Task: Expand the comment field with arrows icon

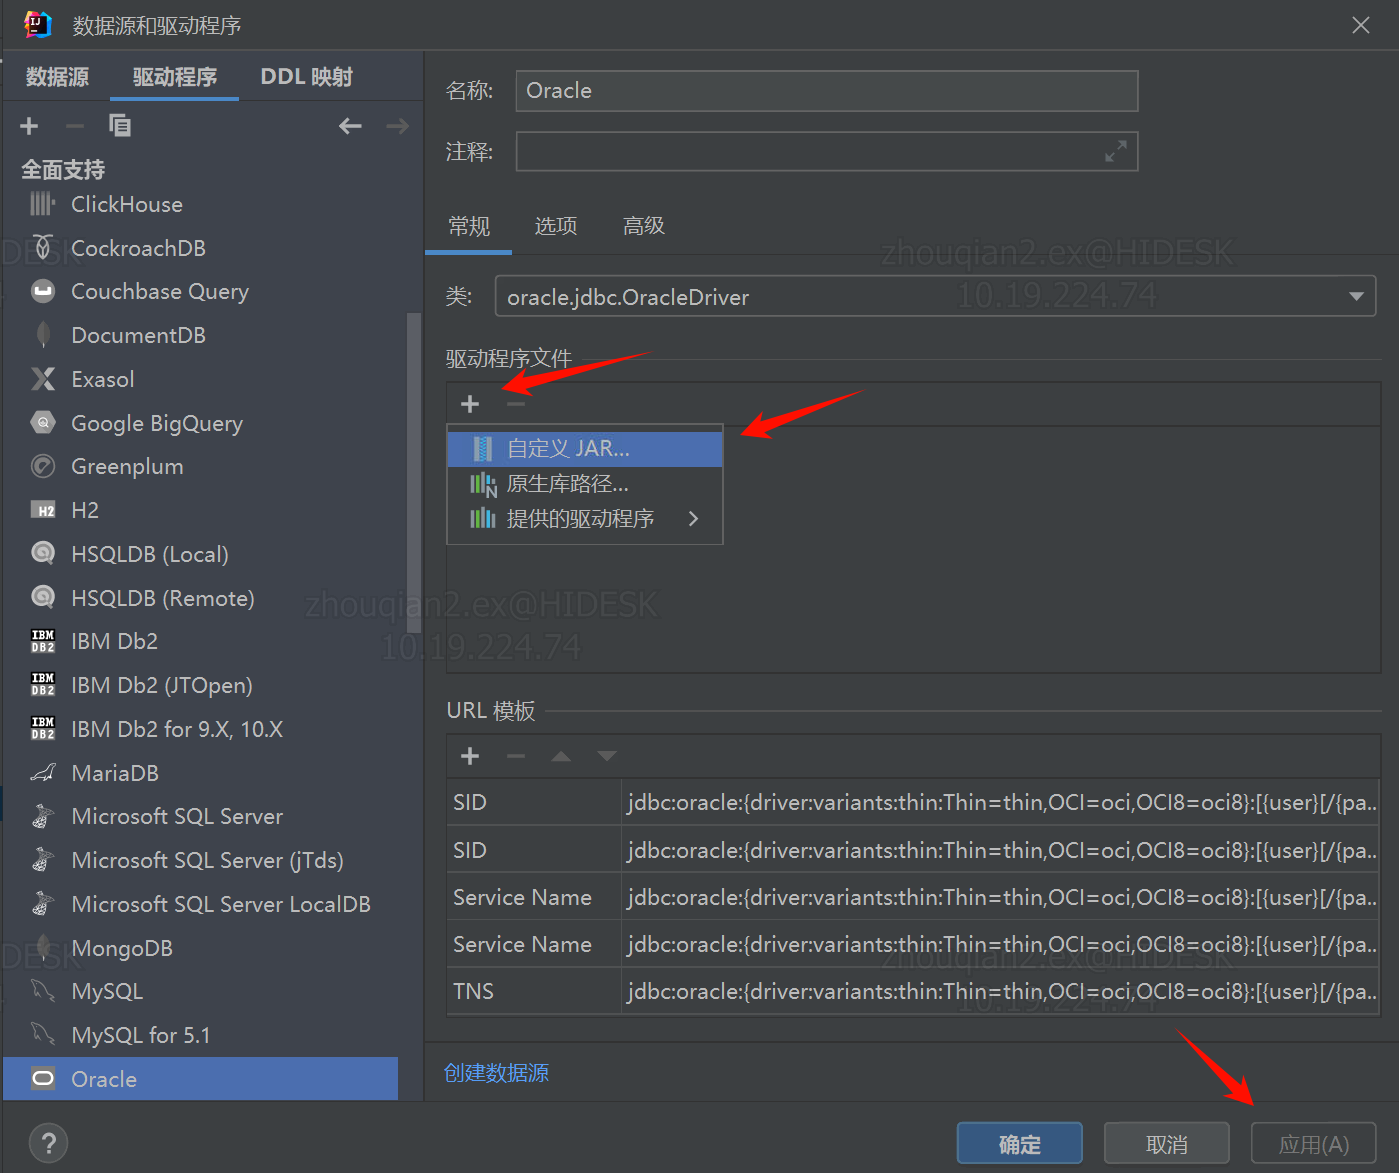Action: (1115, 151)
